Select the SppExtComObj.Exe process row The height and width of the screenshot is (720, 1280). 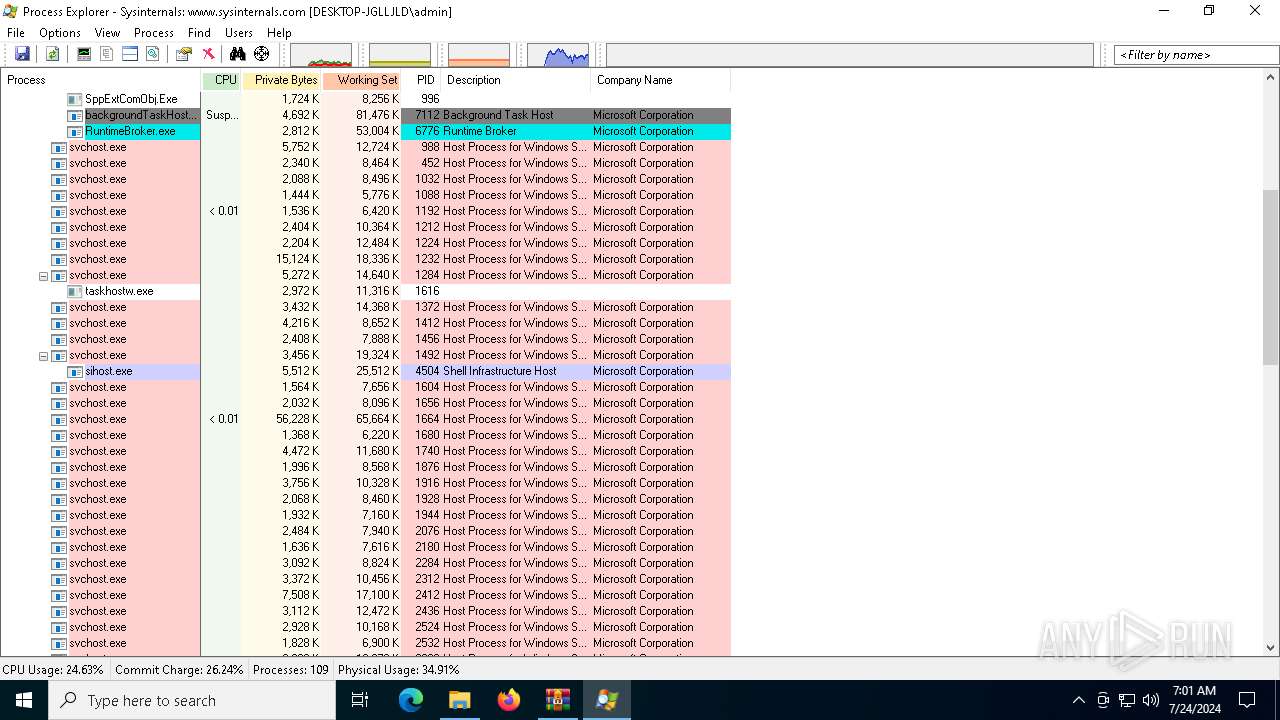click(365, 99)
